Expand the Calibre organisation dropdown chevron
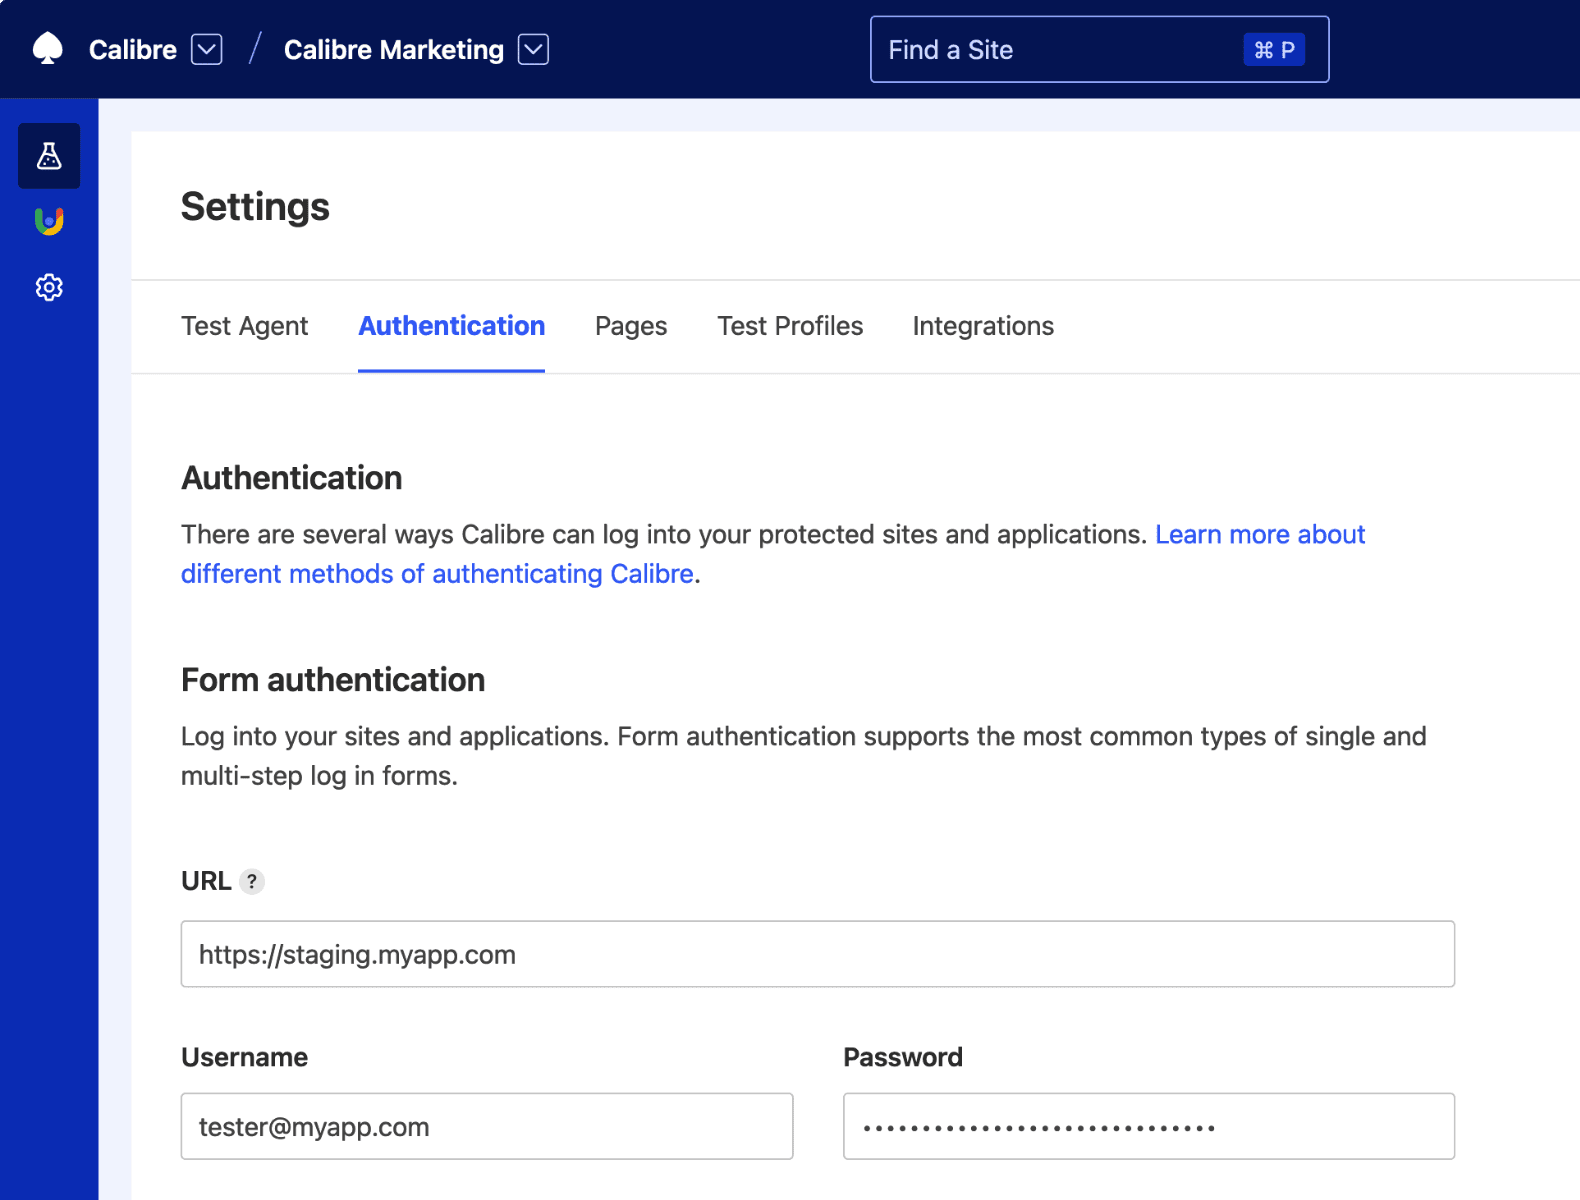This screenshot has width=1580, height=1200. pos(206,49)
